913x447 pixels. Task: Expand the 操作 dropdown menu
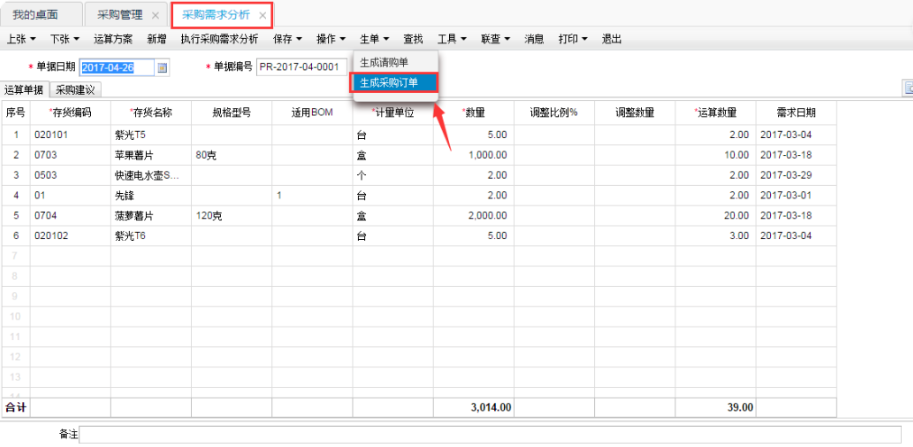tap(331, 39)
